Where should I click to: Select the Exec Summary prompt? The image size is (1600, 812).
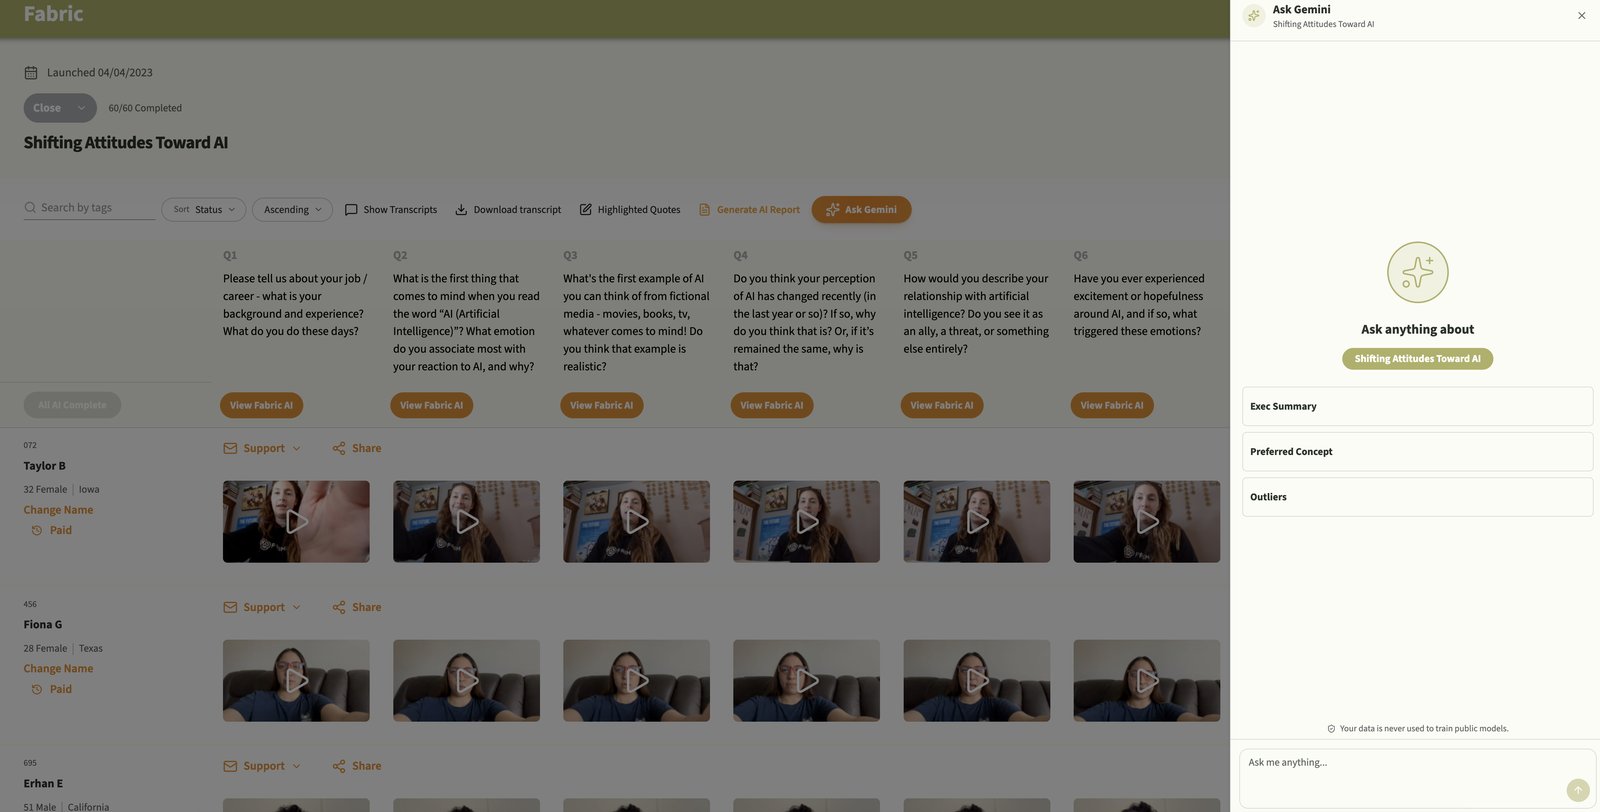1417,407
